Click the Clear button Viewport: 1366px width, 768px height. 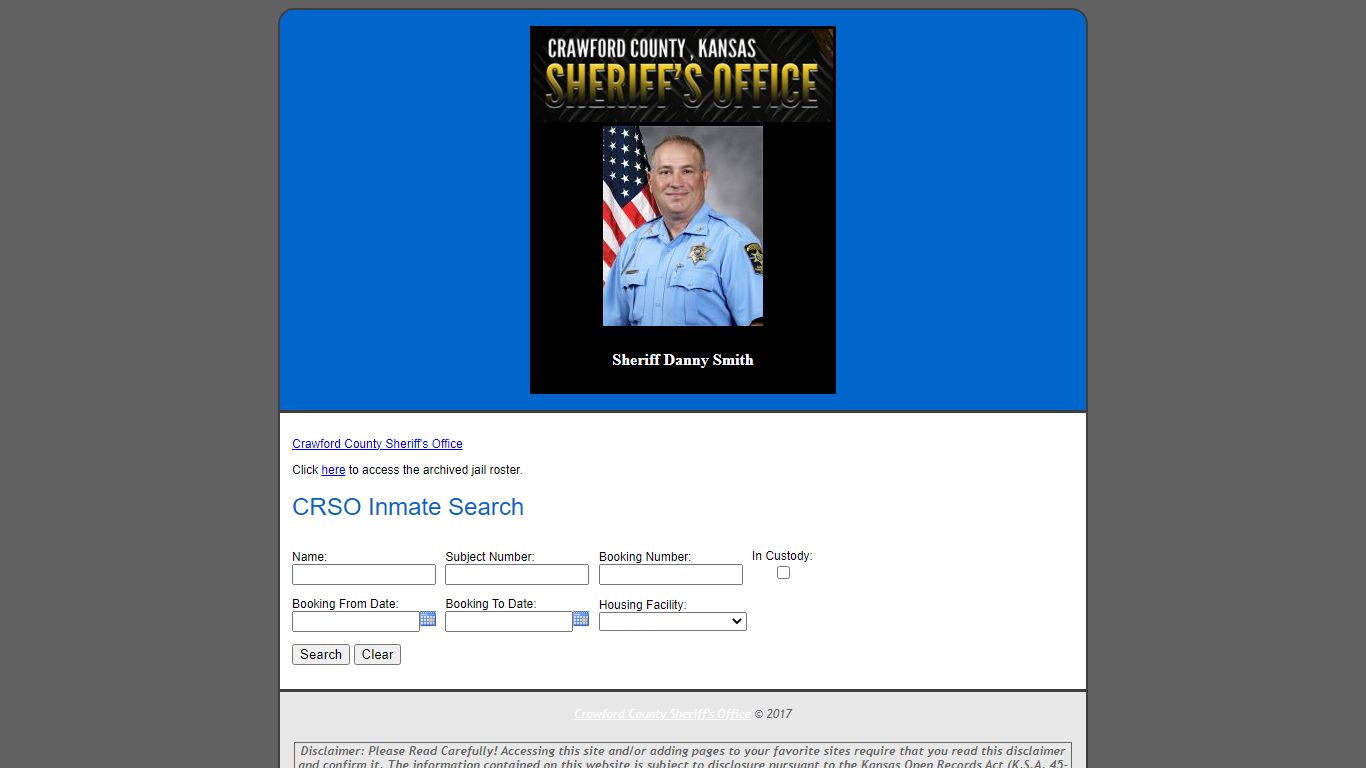point(377,654)
